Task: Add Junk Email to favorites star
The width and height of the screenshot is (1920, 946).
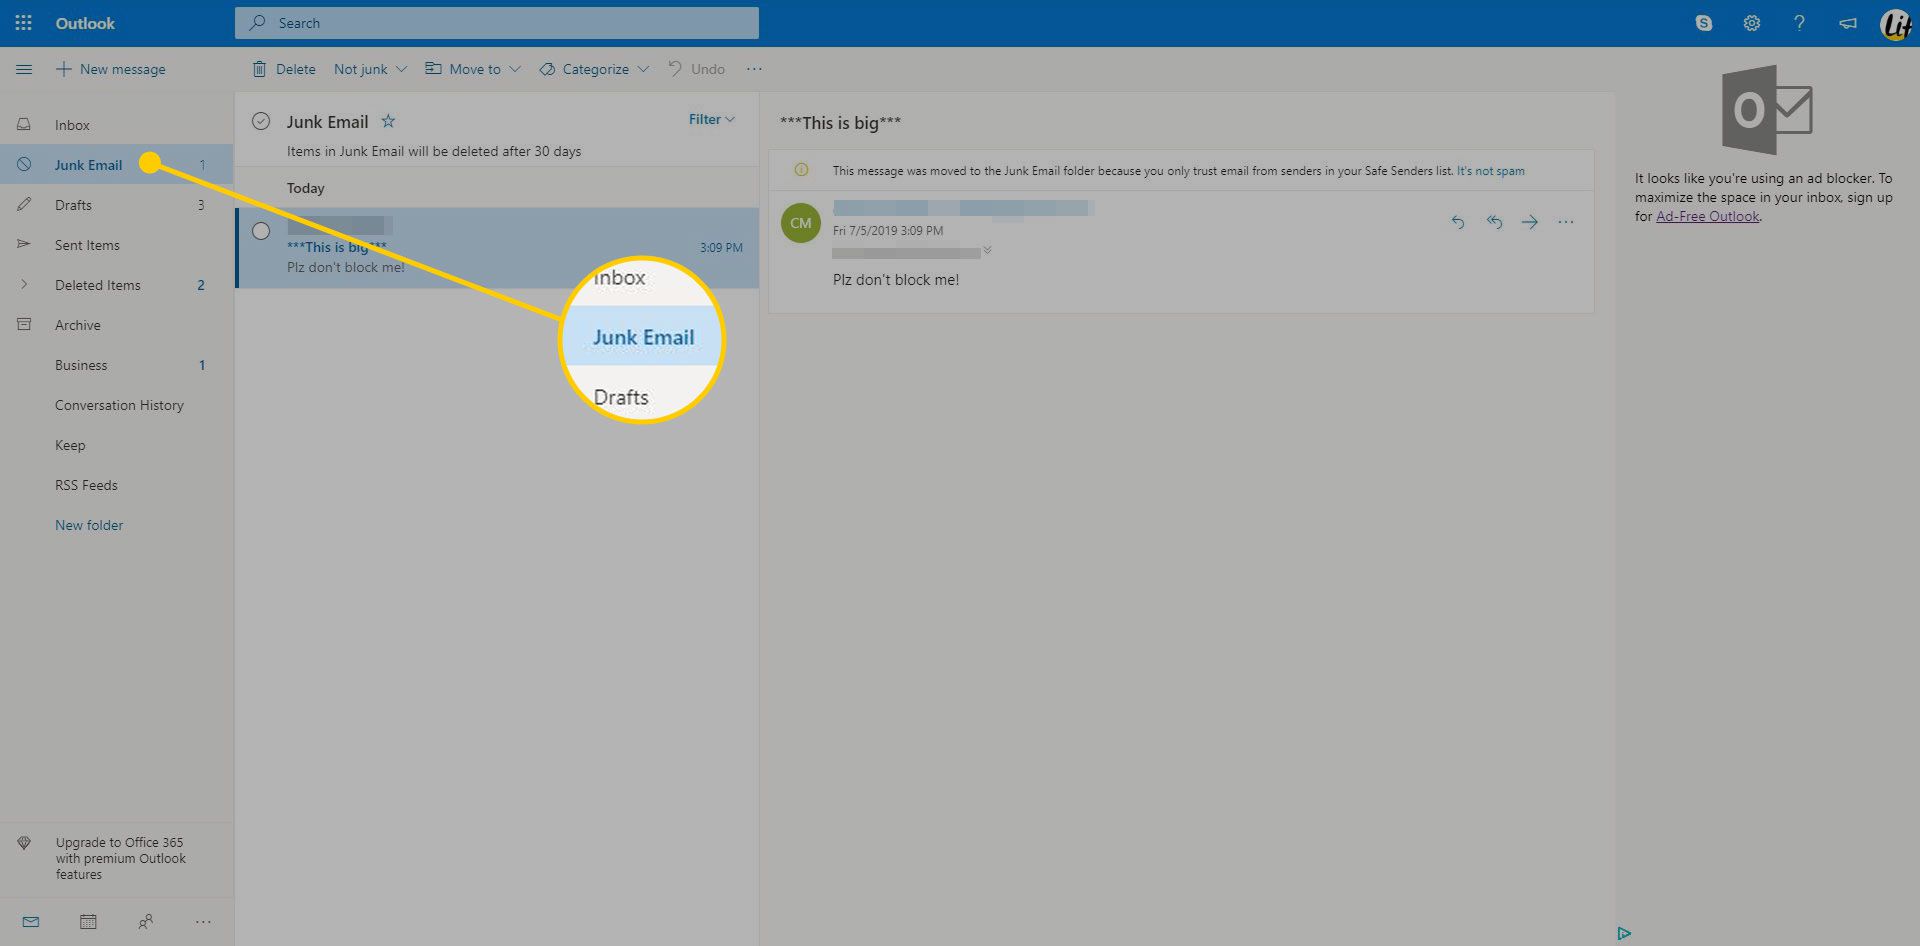Action: (388, 121)
